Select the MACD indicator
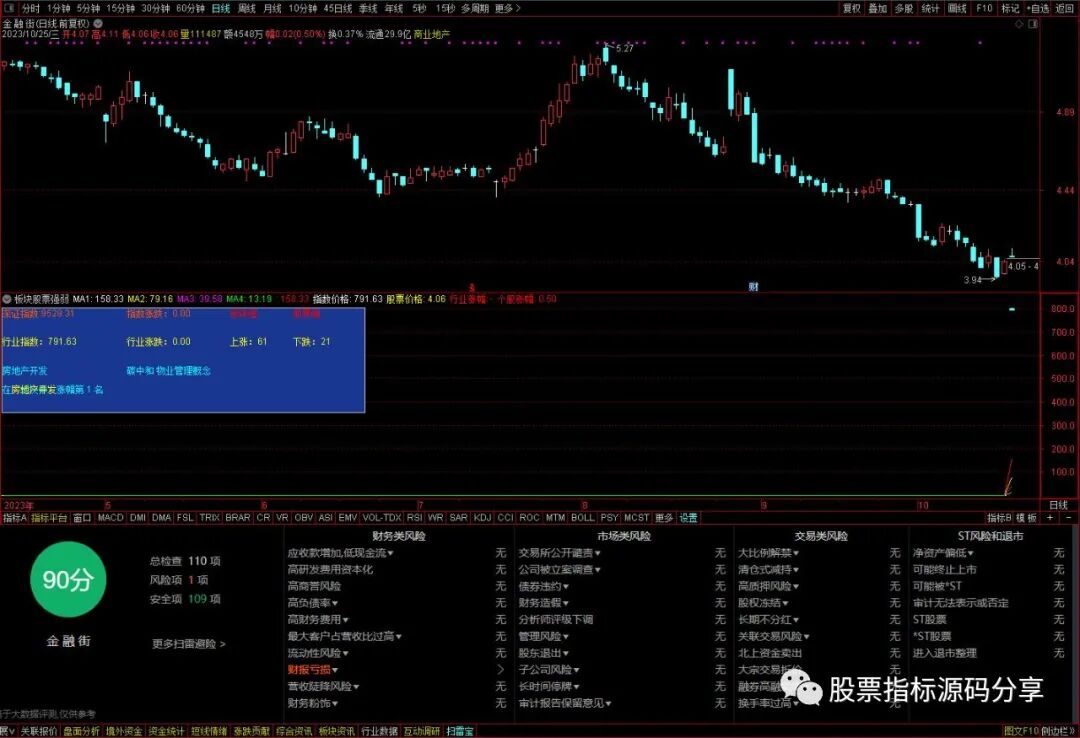 pos(110,517)
